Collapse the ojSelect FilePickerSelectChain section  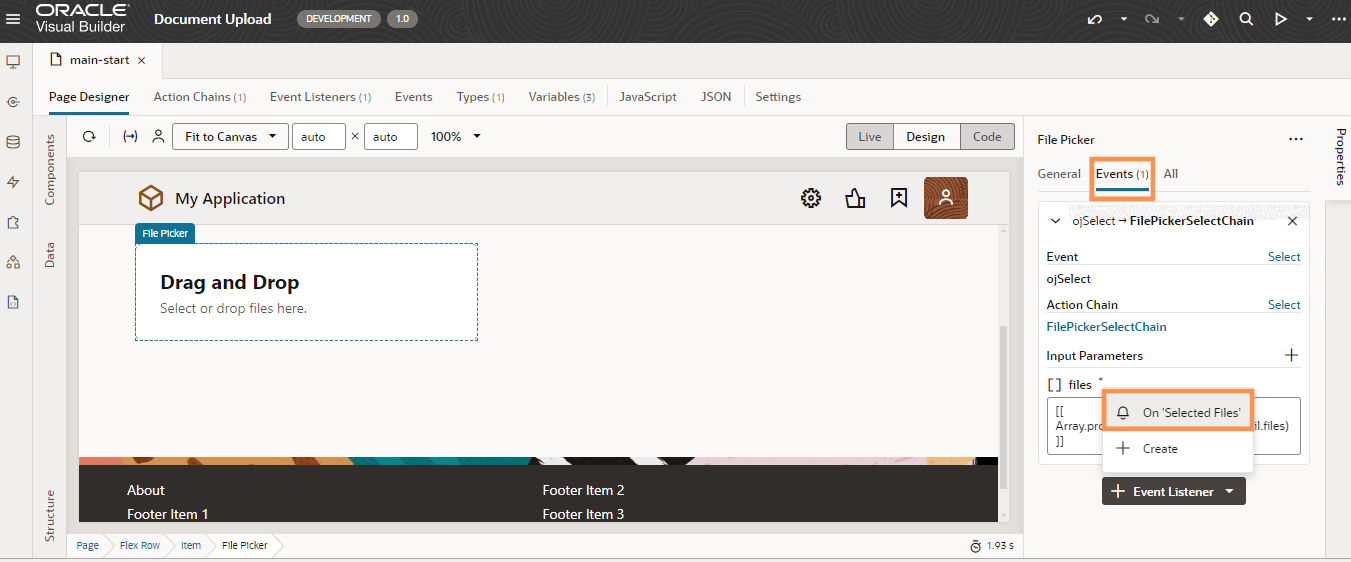pos(1055,221)
